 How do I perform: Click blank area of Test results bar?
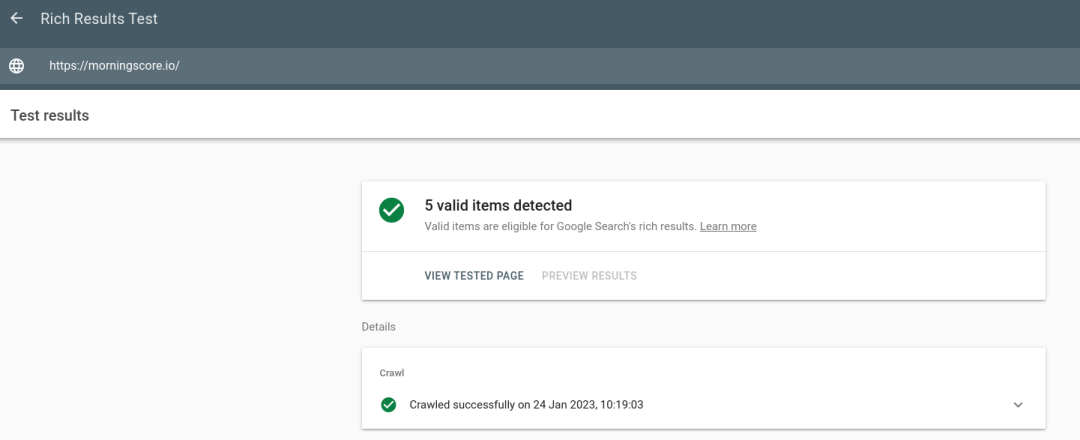pos(600,116)
